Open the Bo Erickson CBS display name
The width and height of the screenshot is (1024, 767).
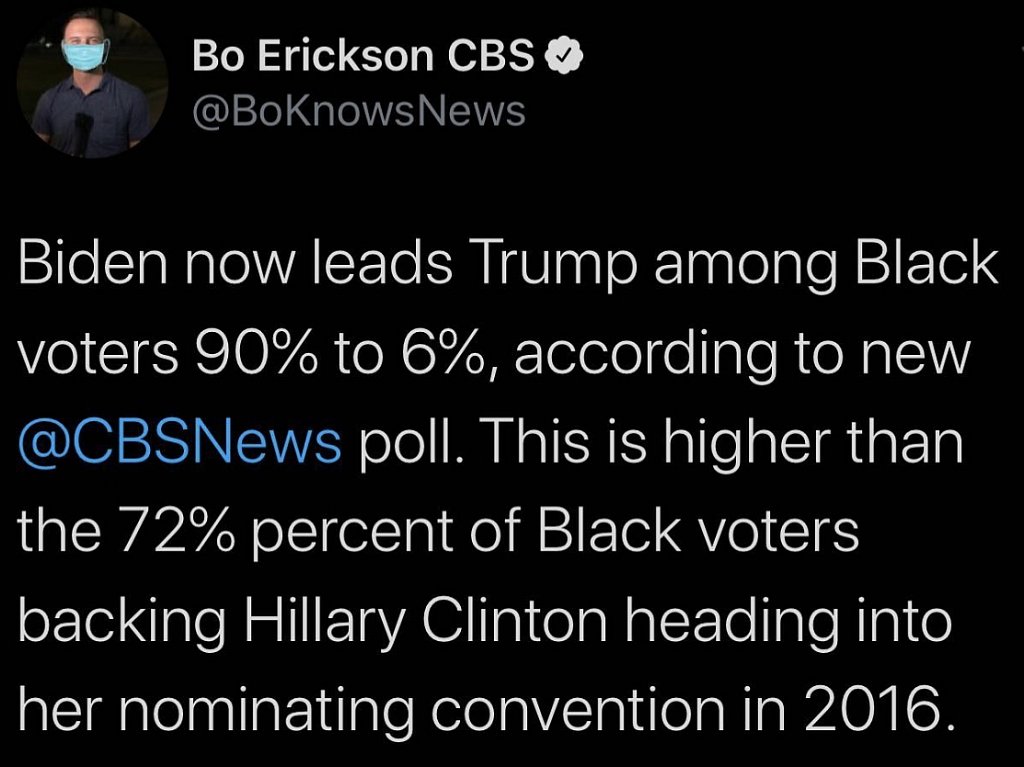(x=364, y=57)
